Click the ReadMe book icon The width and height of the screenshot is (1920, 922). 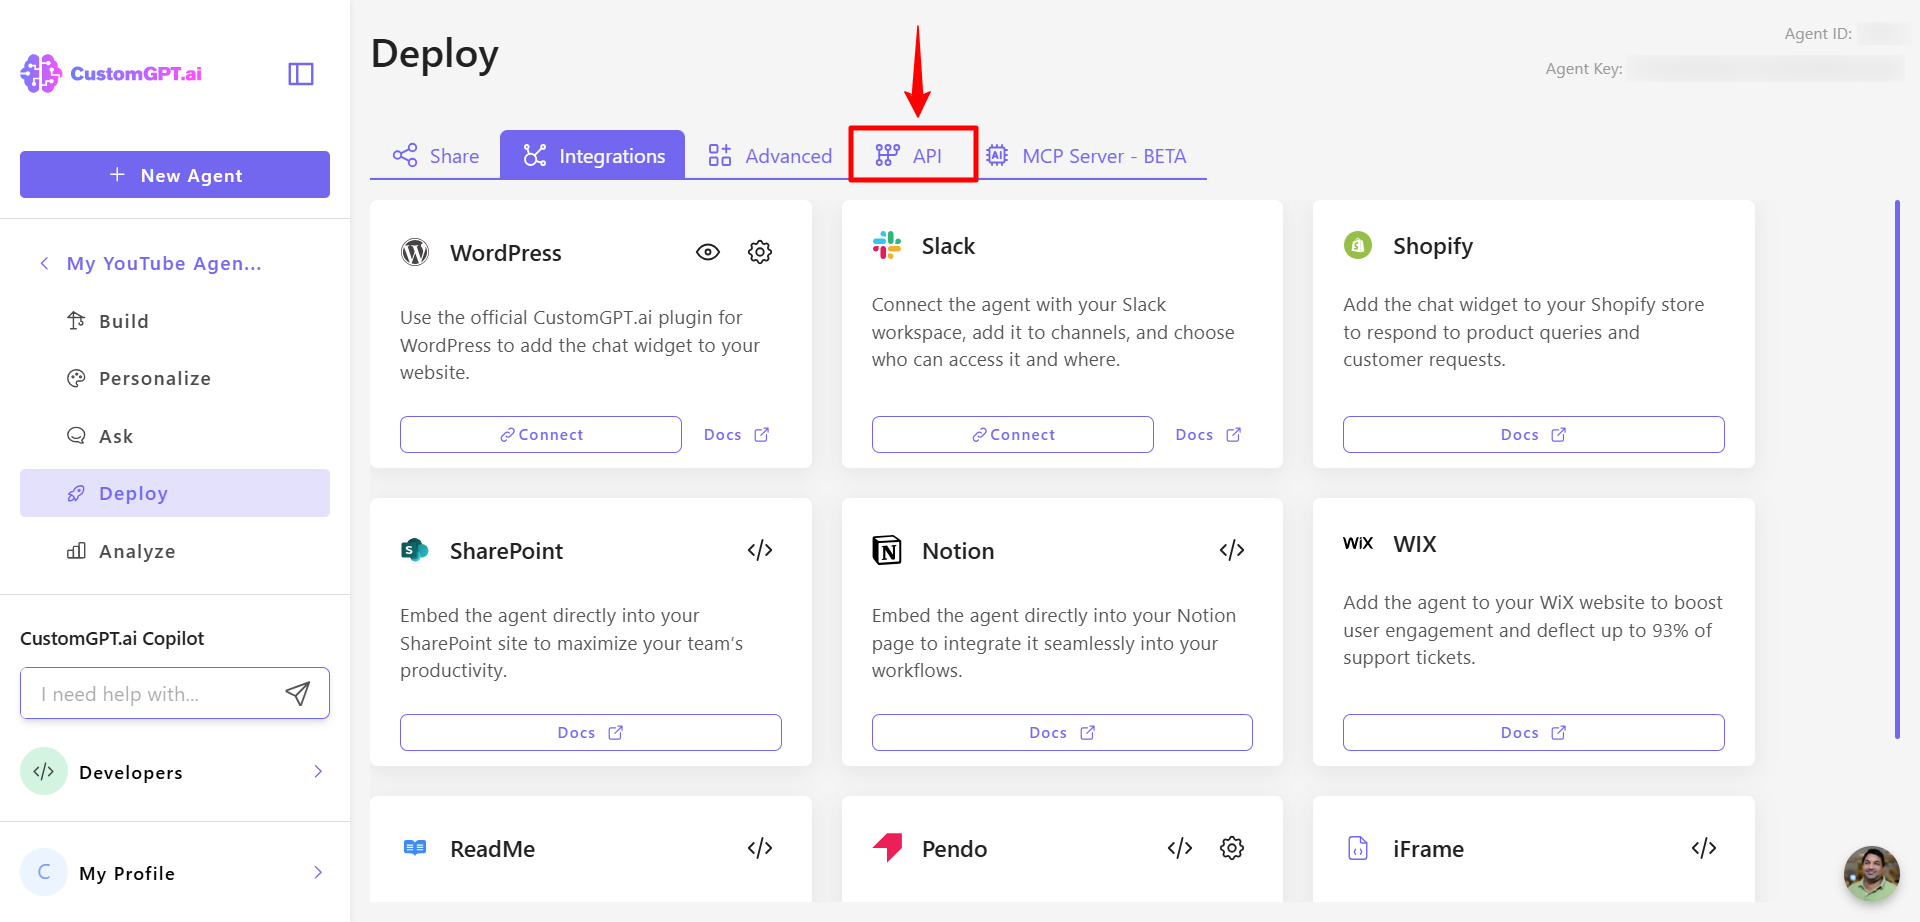tap(415, 848)
